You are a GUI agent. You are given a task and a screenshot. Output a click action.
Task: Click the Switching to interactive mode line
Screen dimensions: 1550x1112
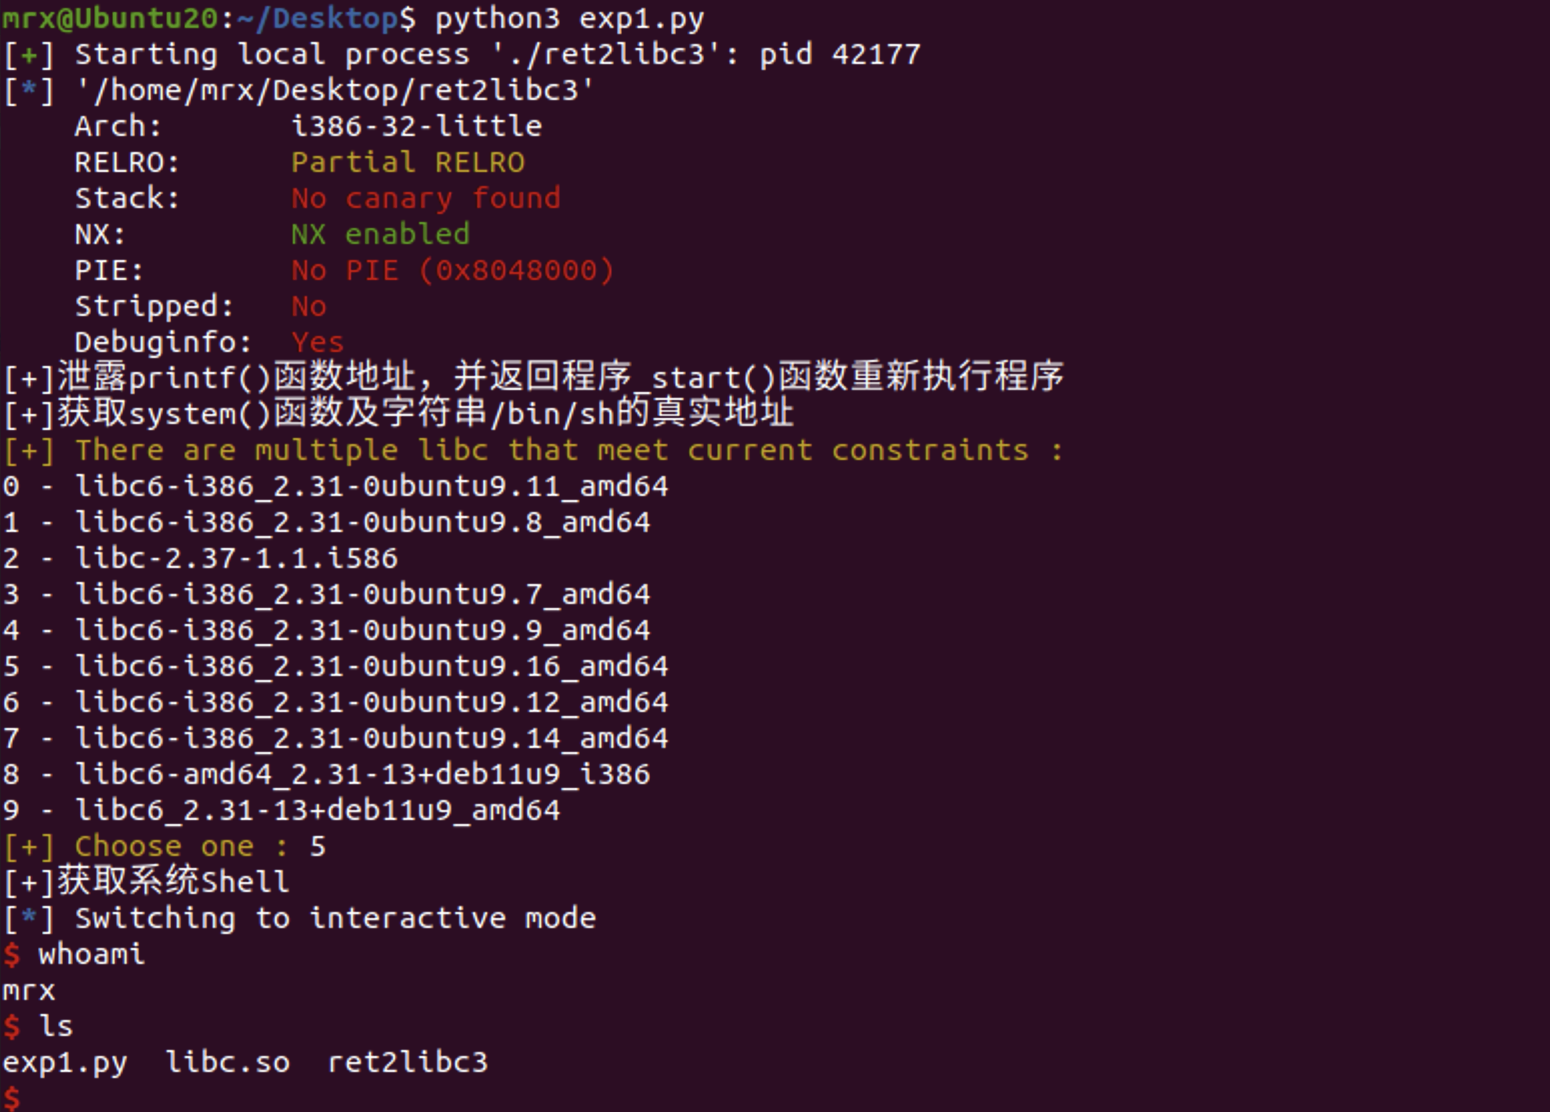click(x=300, y=918)
